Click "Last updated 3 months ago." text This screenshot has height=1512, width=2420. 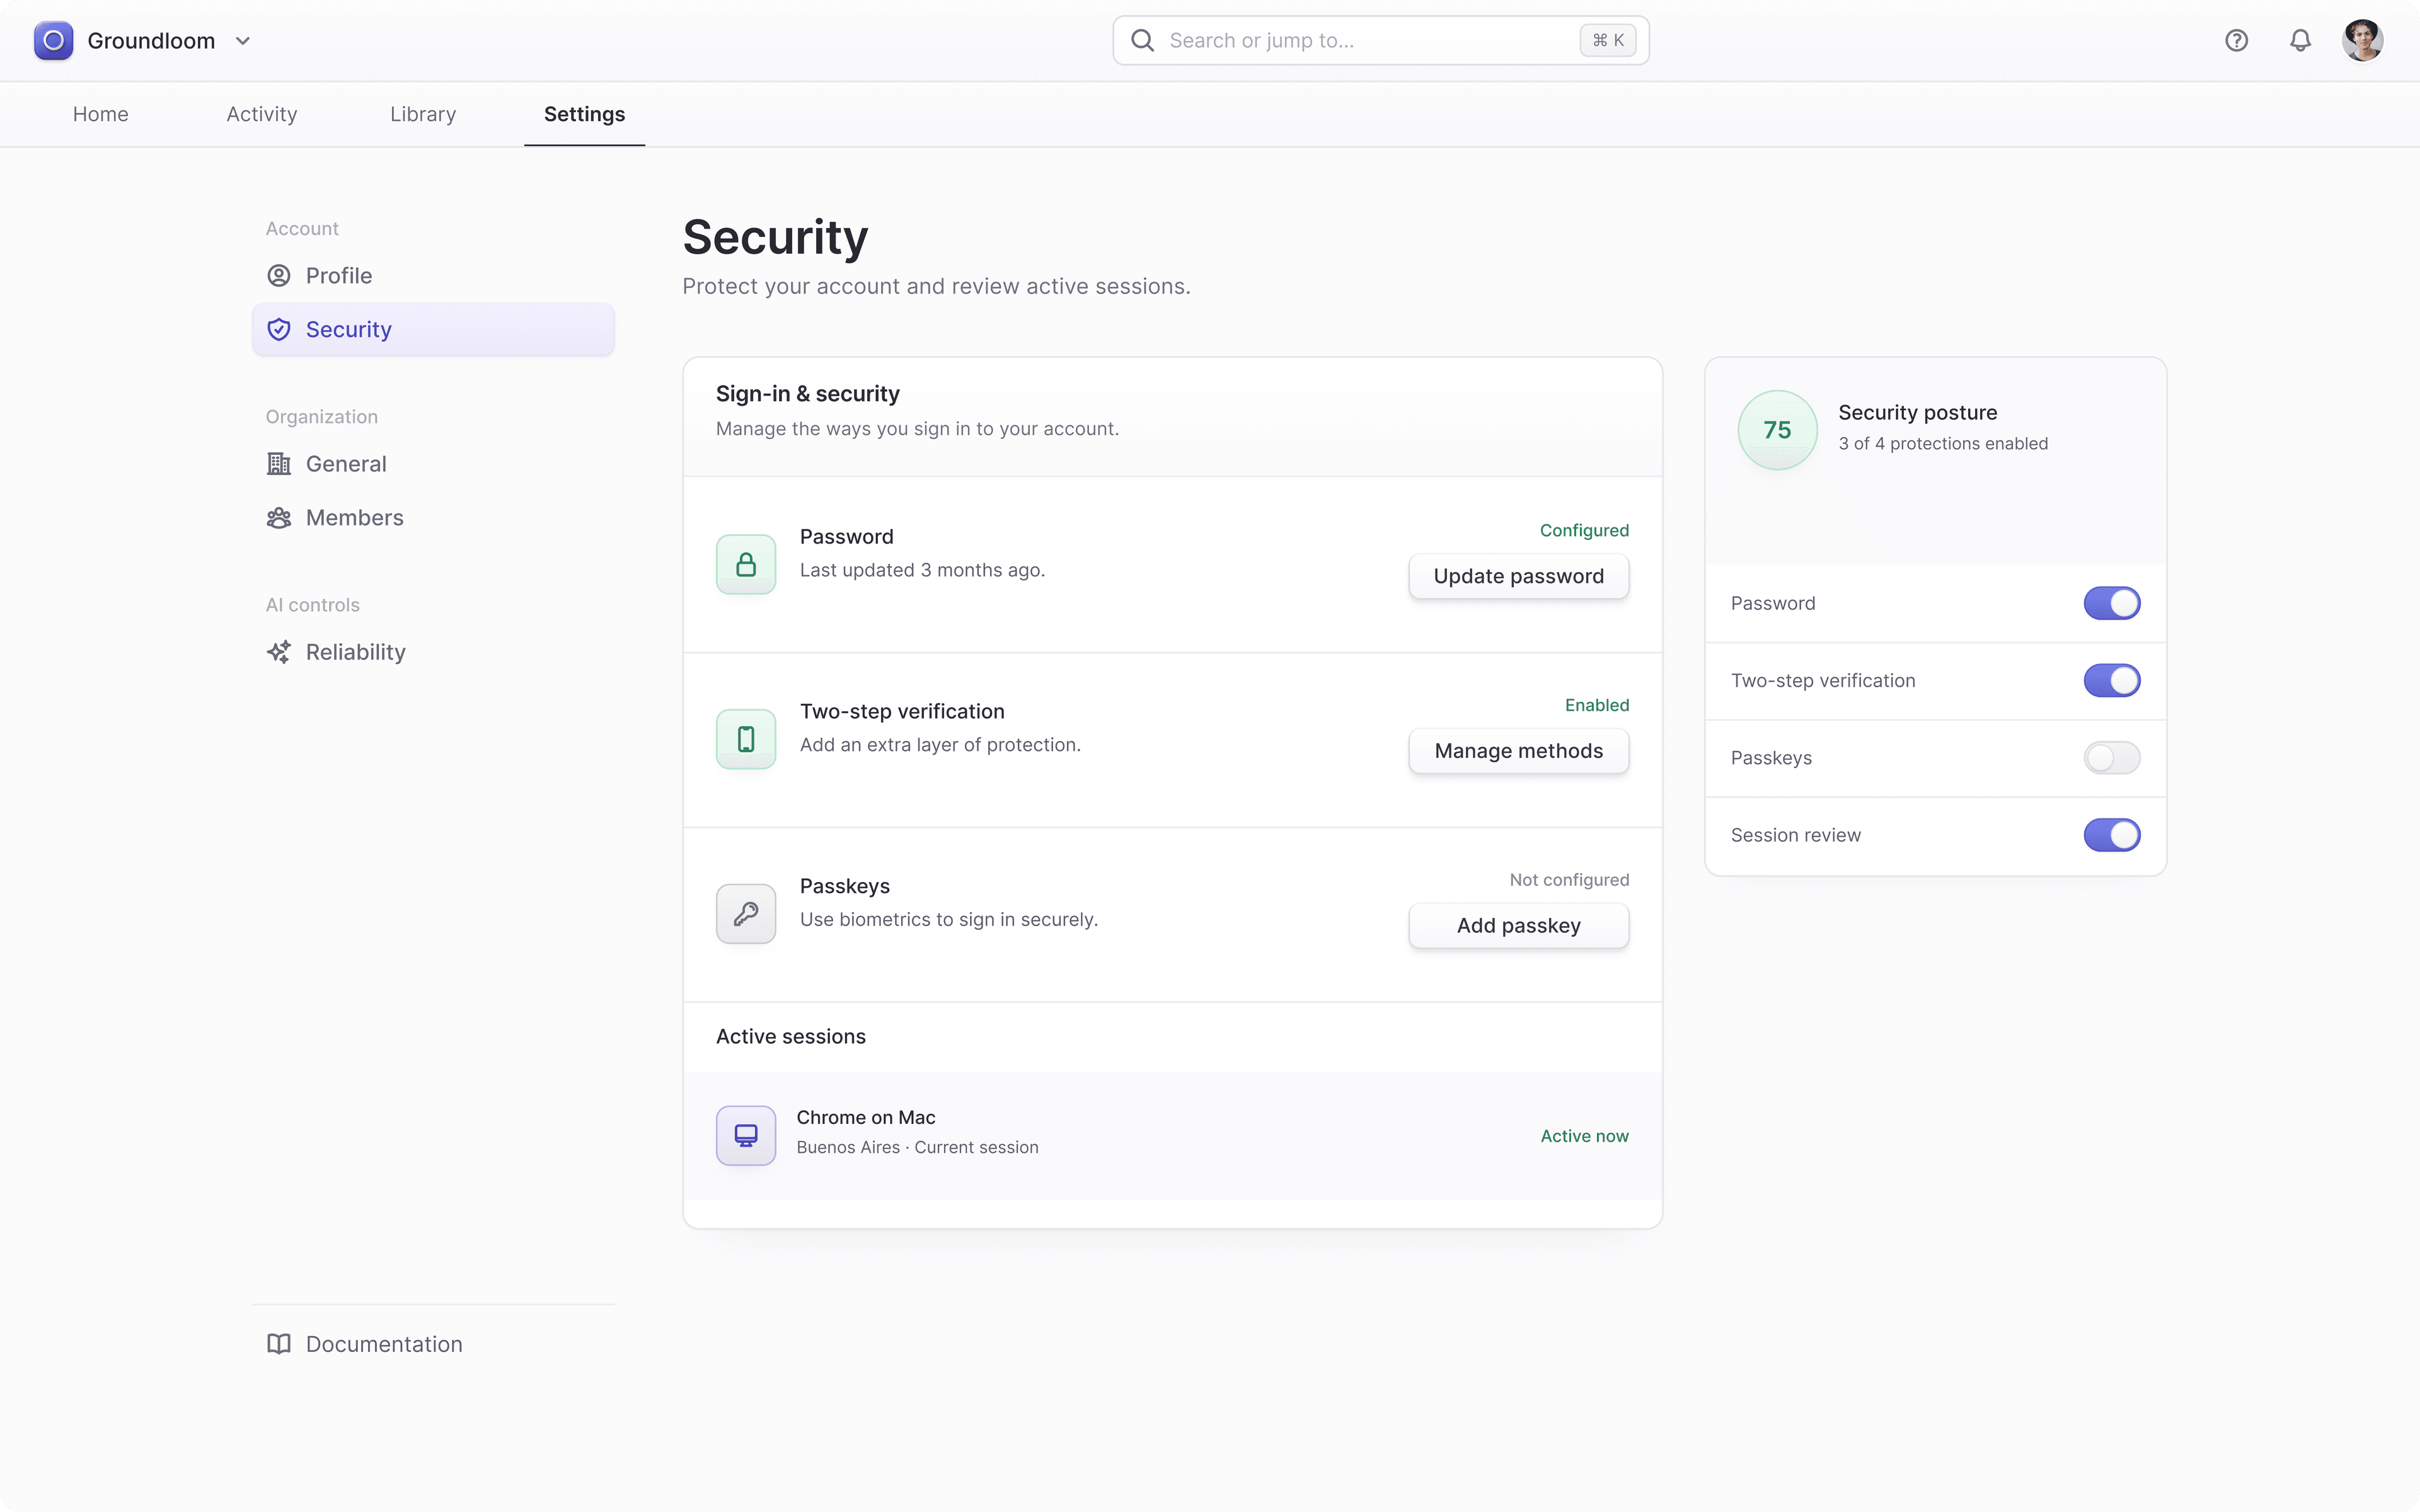click(922, 570)
